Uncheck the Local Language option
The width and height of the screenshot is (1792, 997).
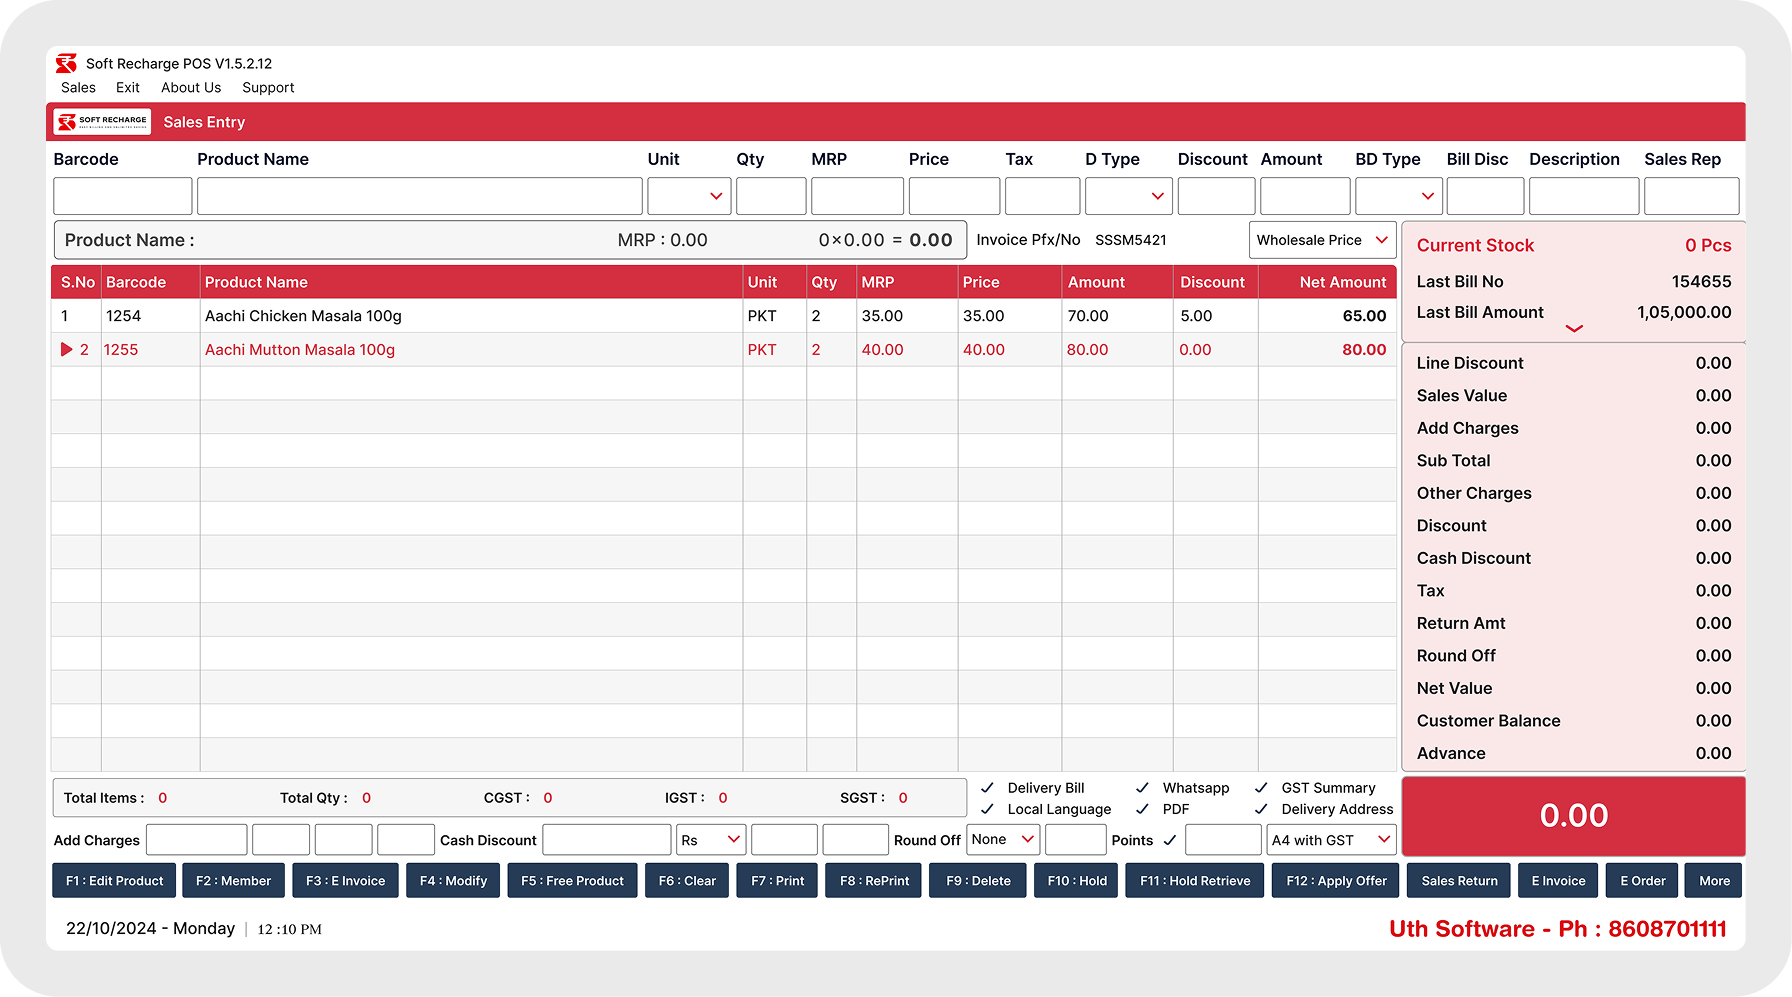(x=987, y=809)
